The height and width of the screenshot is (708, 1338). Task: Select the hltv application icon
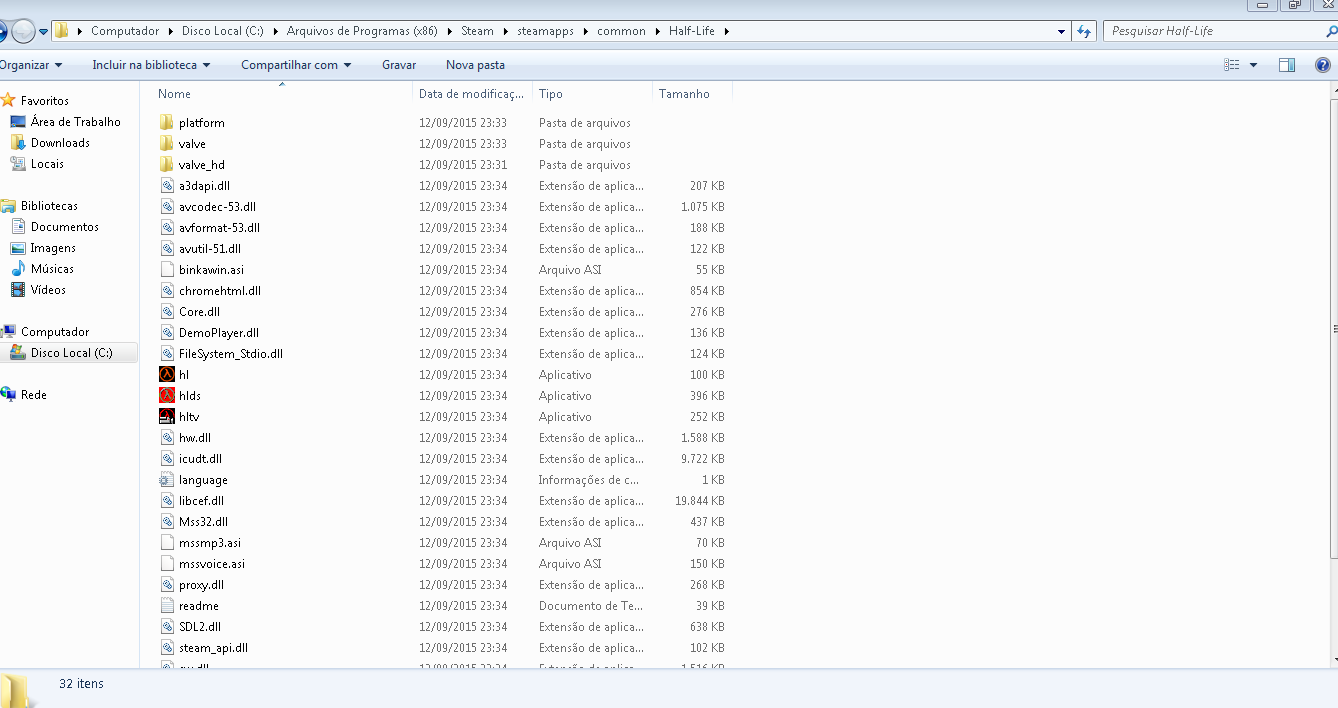[x=167, y=416]
